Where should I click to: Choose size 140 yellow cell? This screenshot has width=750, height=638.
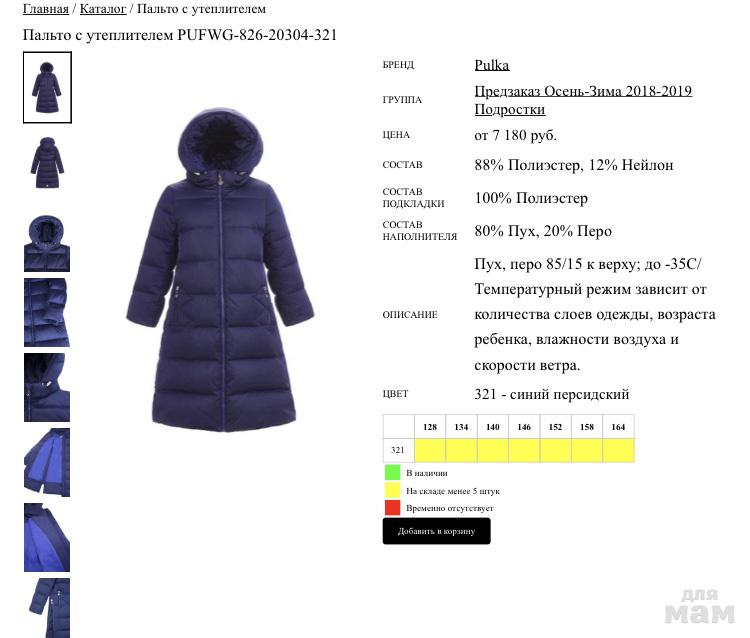[x=493, y=451]
